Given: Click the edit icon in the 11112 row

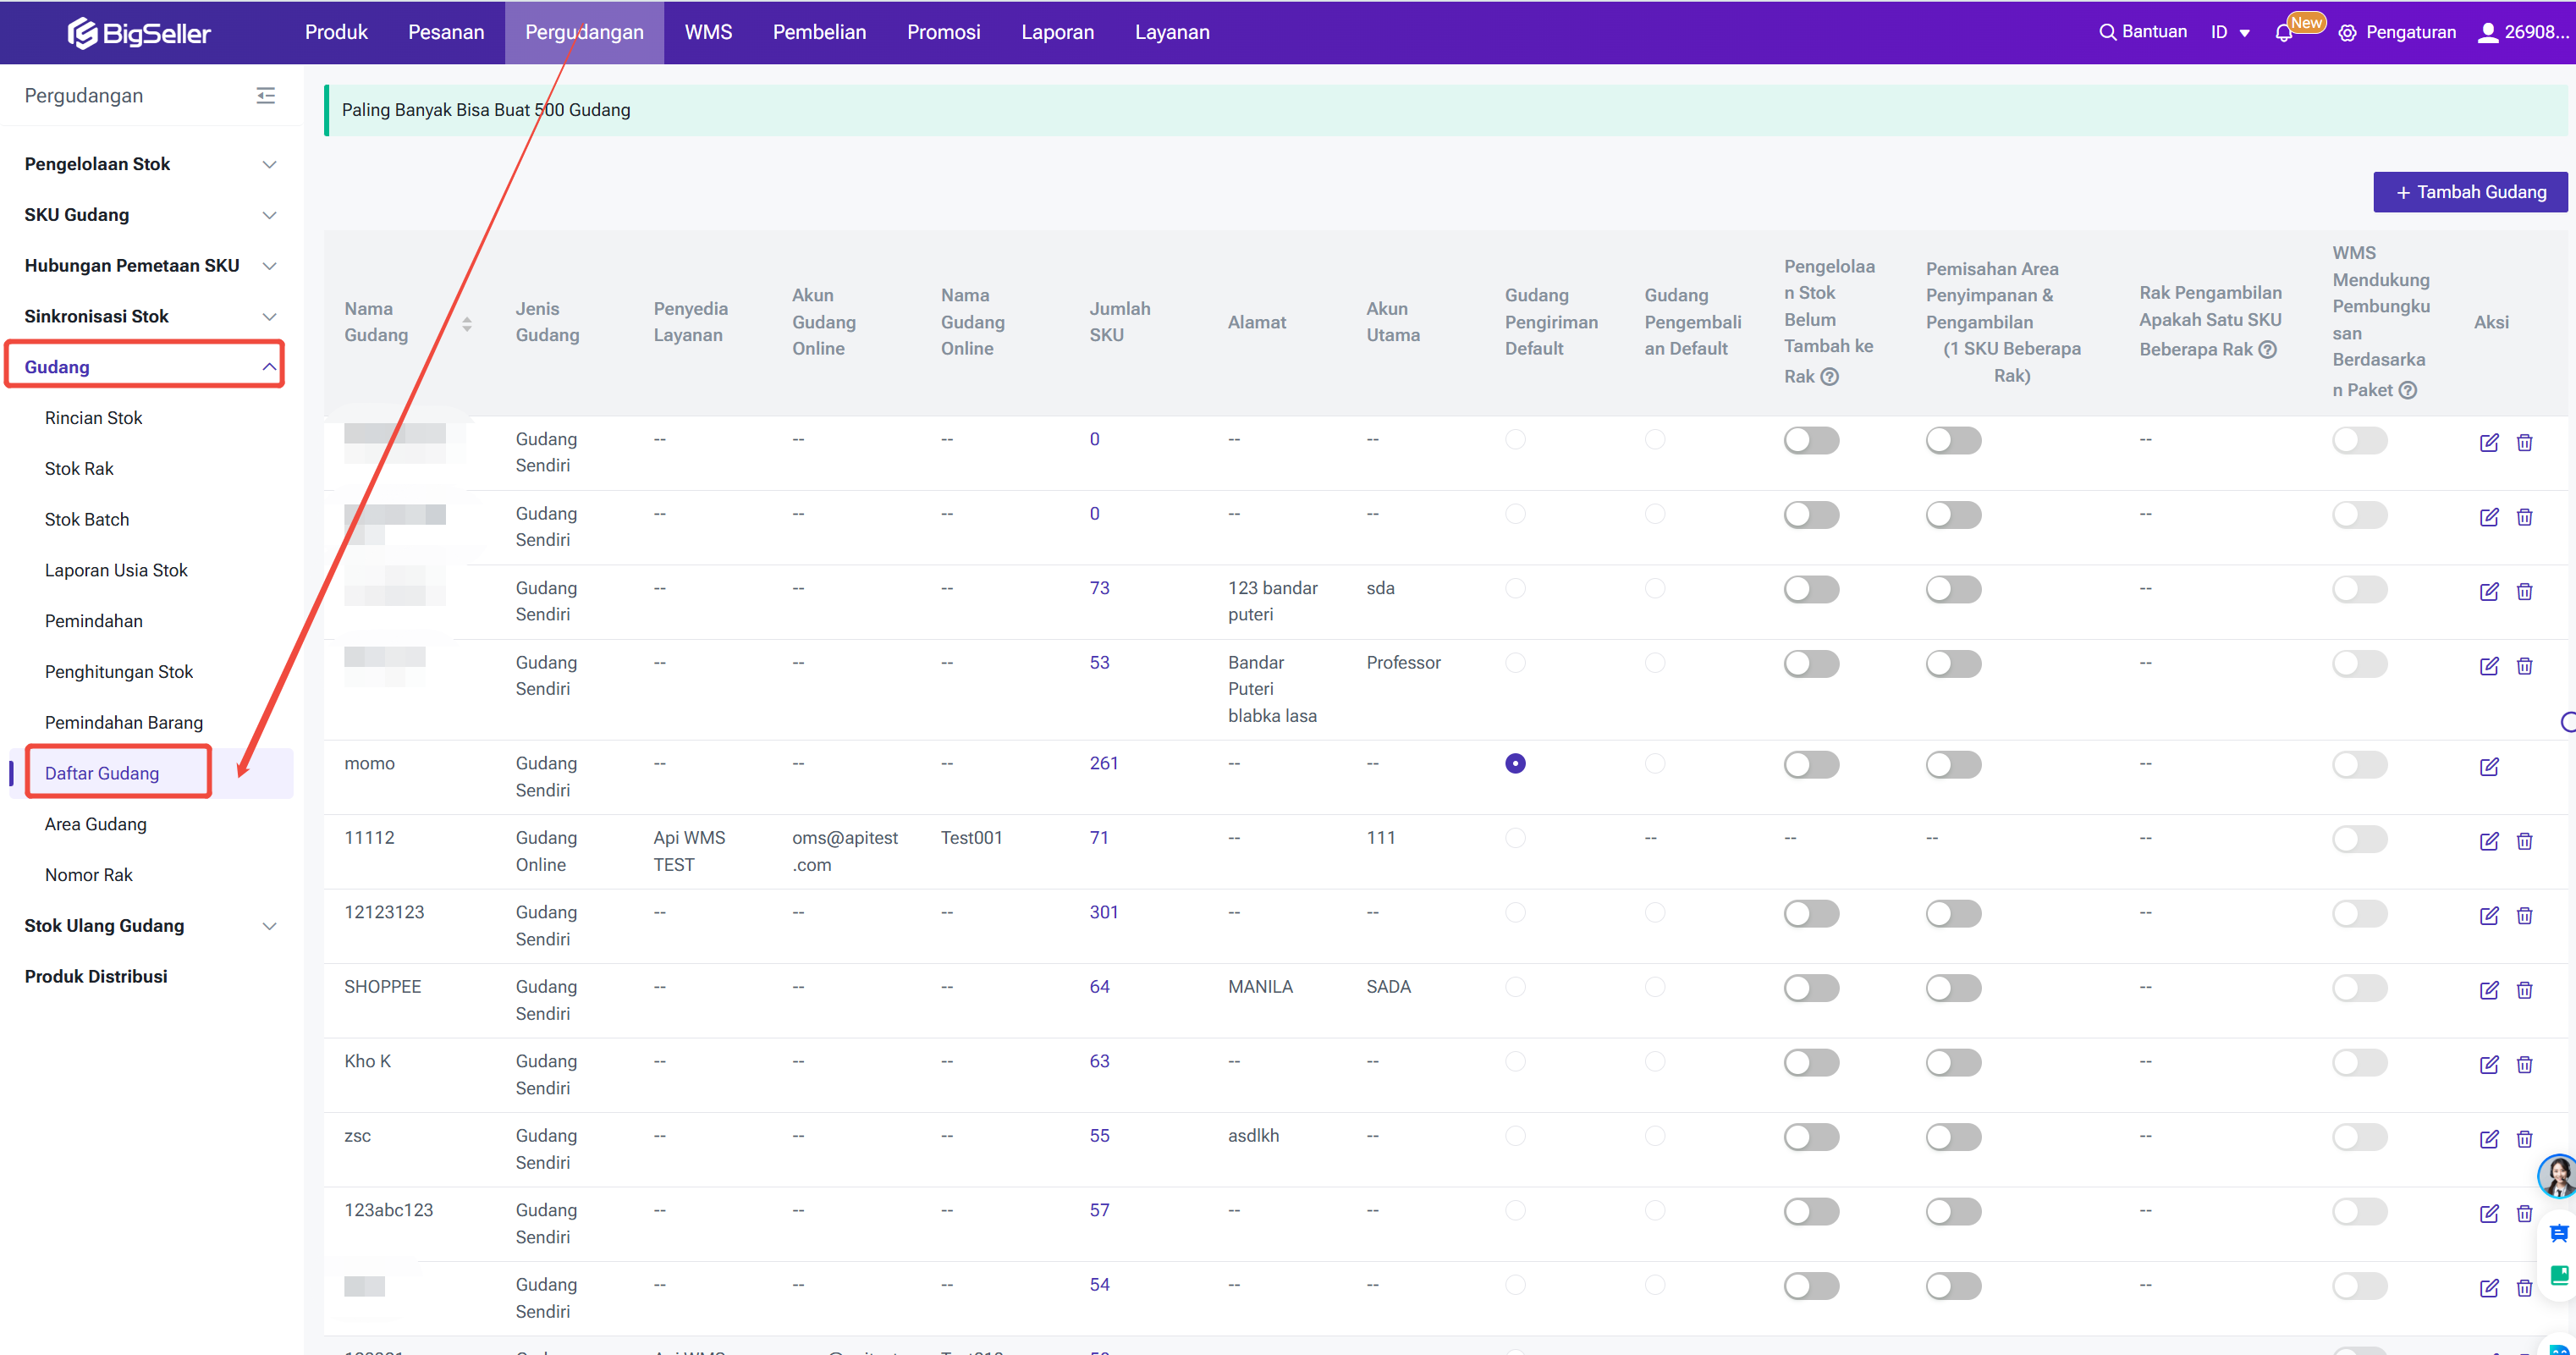Looking at the screenshot, I should pyautogui.click(x=2488, y=841).
